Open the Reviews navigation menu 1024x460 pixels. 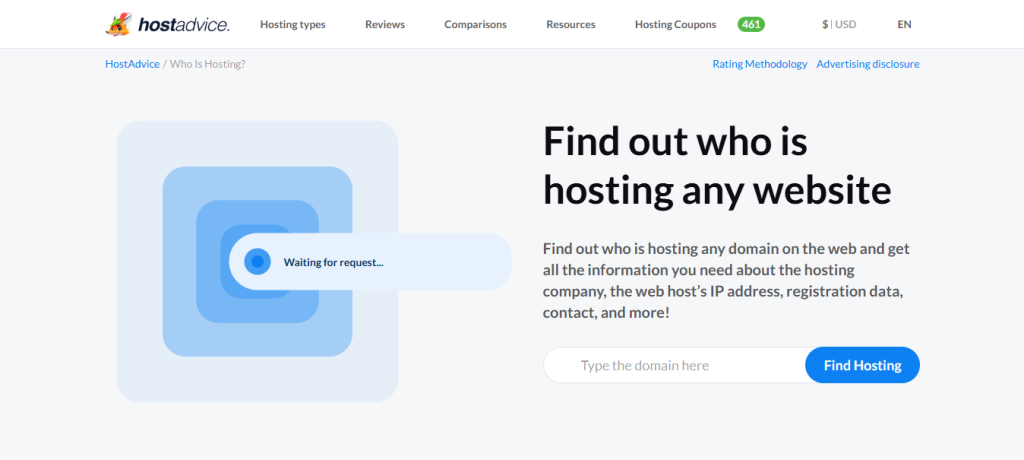tap(385, 24)
